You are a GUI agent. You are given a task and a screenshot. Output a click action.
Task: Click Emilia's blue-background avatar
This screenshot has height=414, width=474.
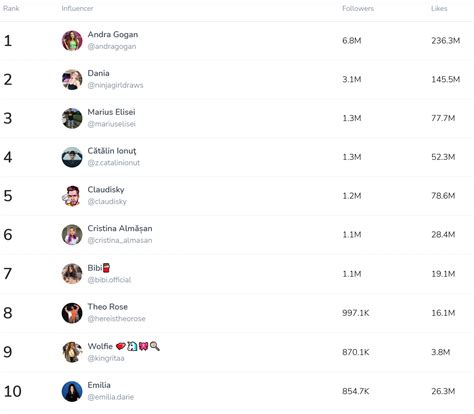coord(72,391)
